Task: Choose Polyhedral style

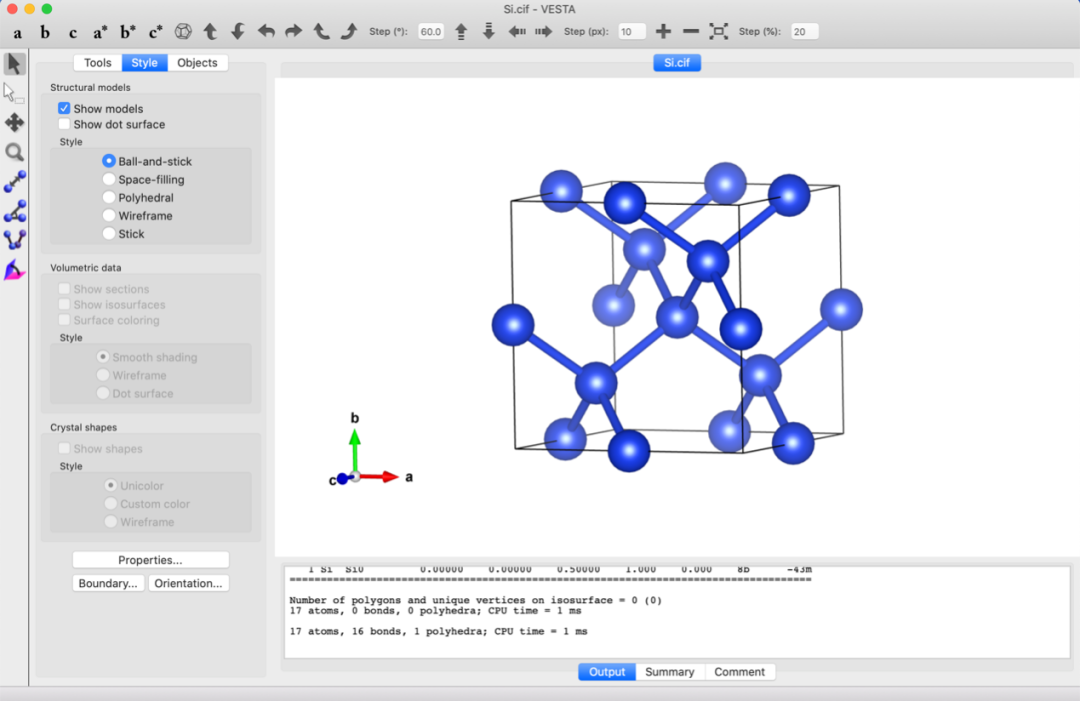Action: tap(109, 198)
